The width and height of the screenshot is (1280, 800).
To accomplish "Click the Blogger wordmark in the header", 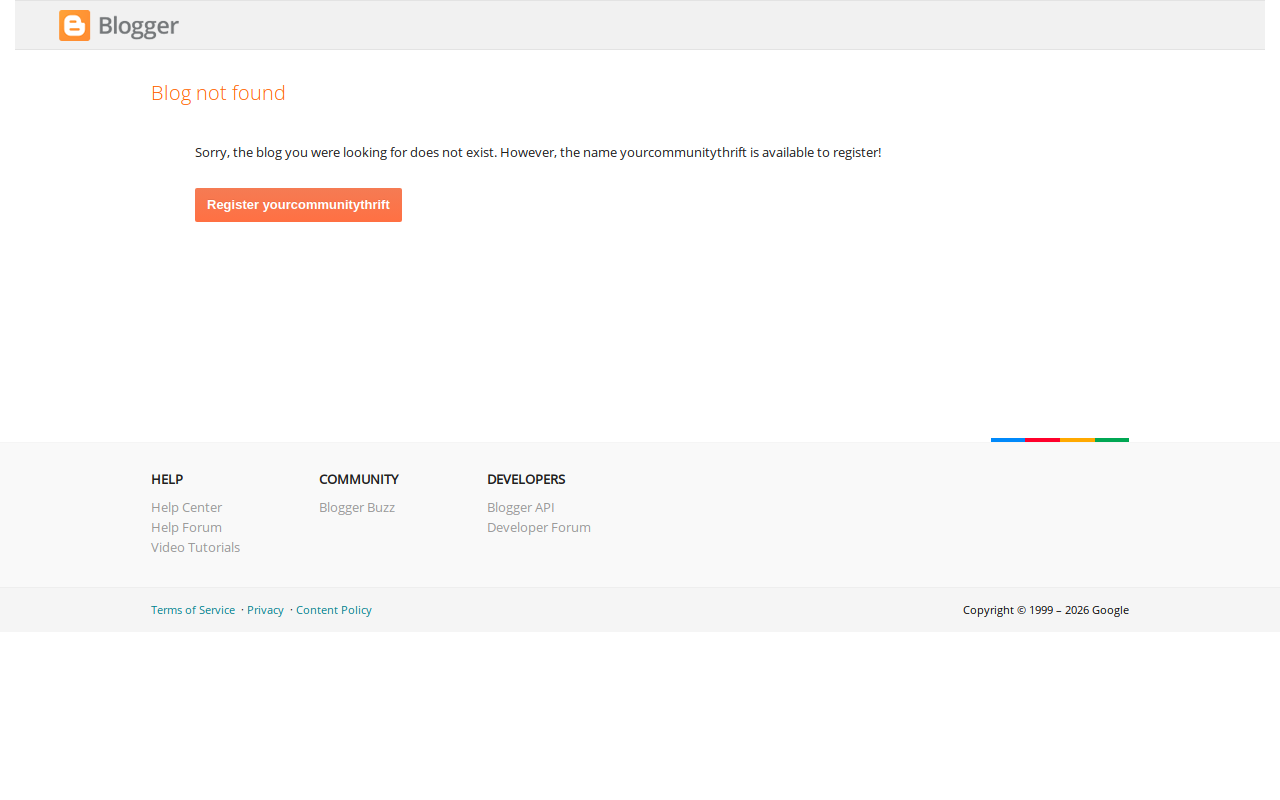I will tap(139, 27).
